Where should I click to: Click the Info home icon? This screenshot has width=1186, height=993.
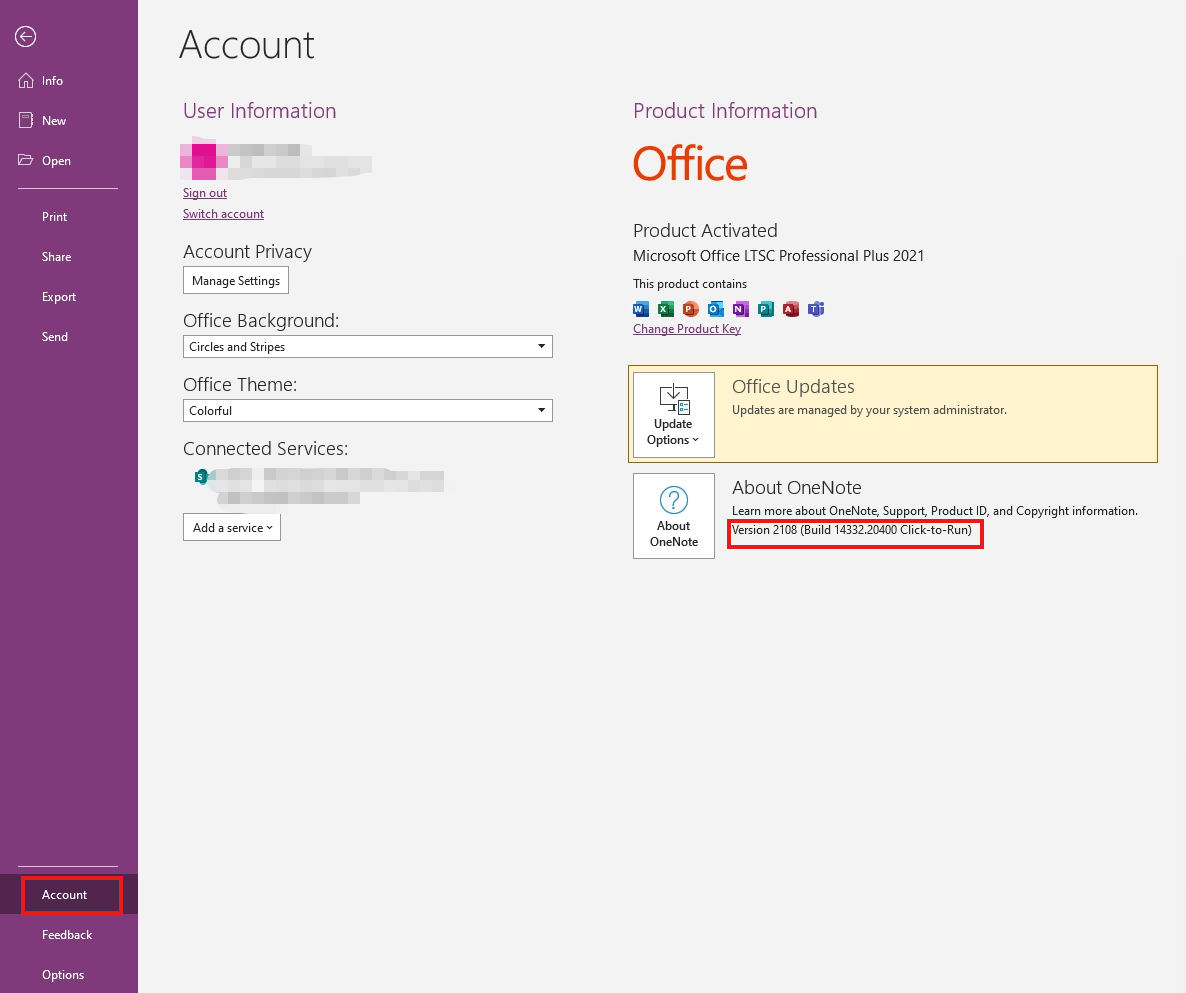(x=26, y=80)
